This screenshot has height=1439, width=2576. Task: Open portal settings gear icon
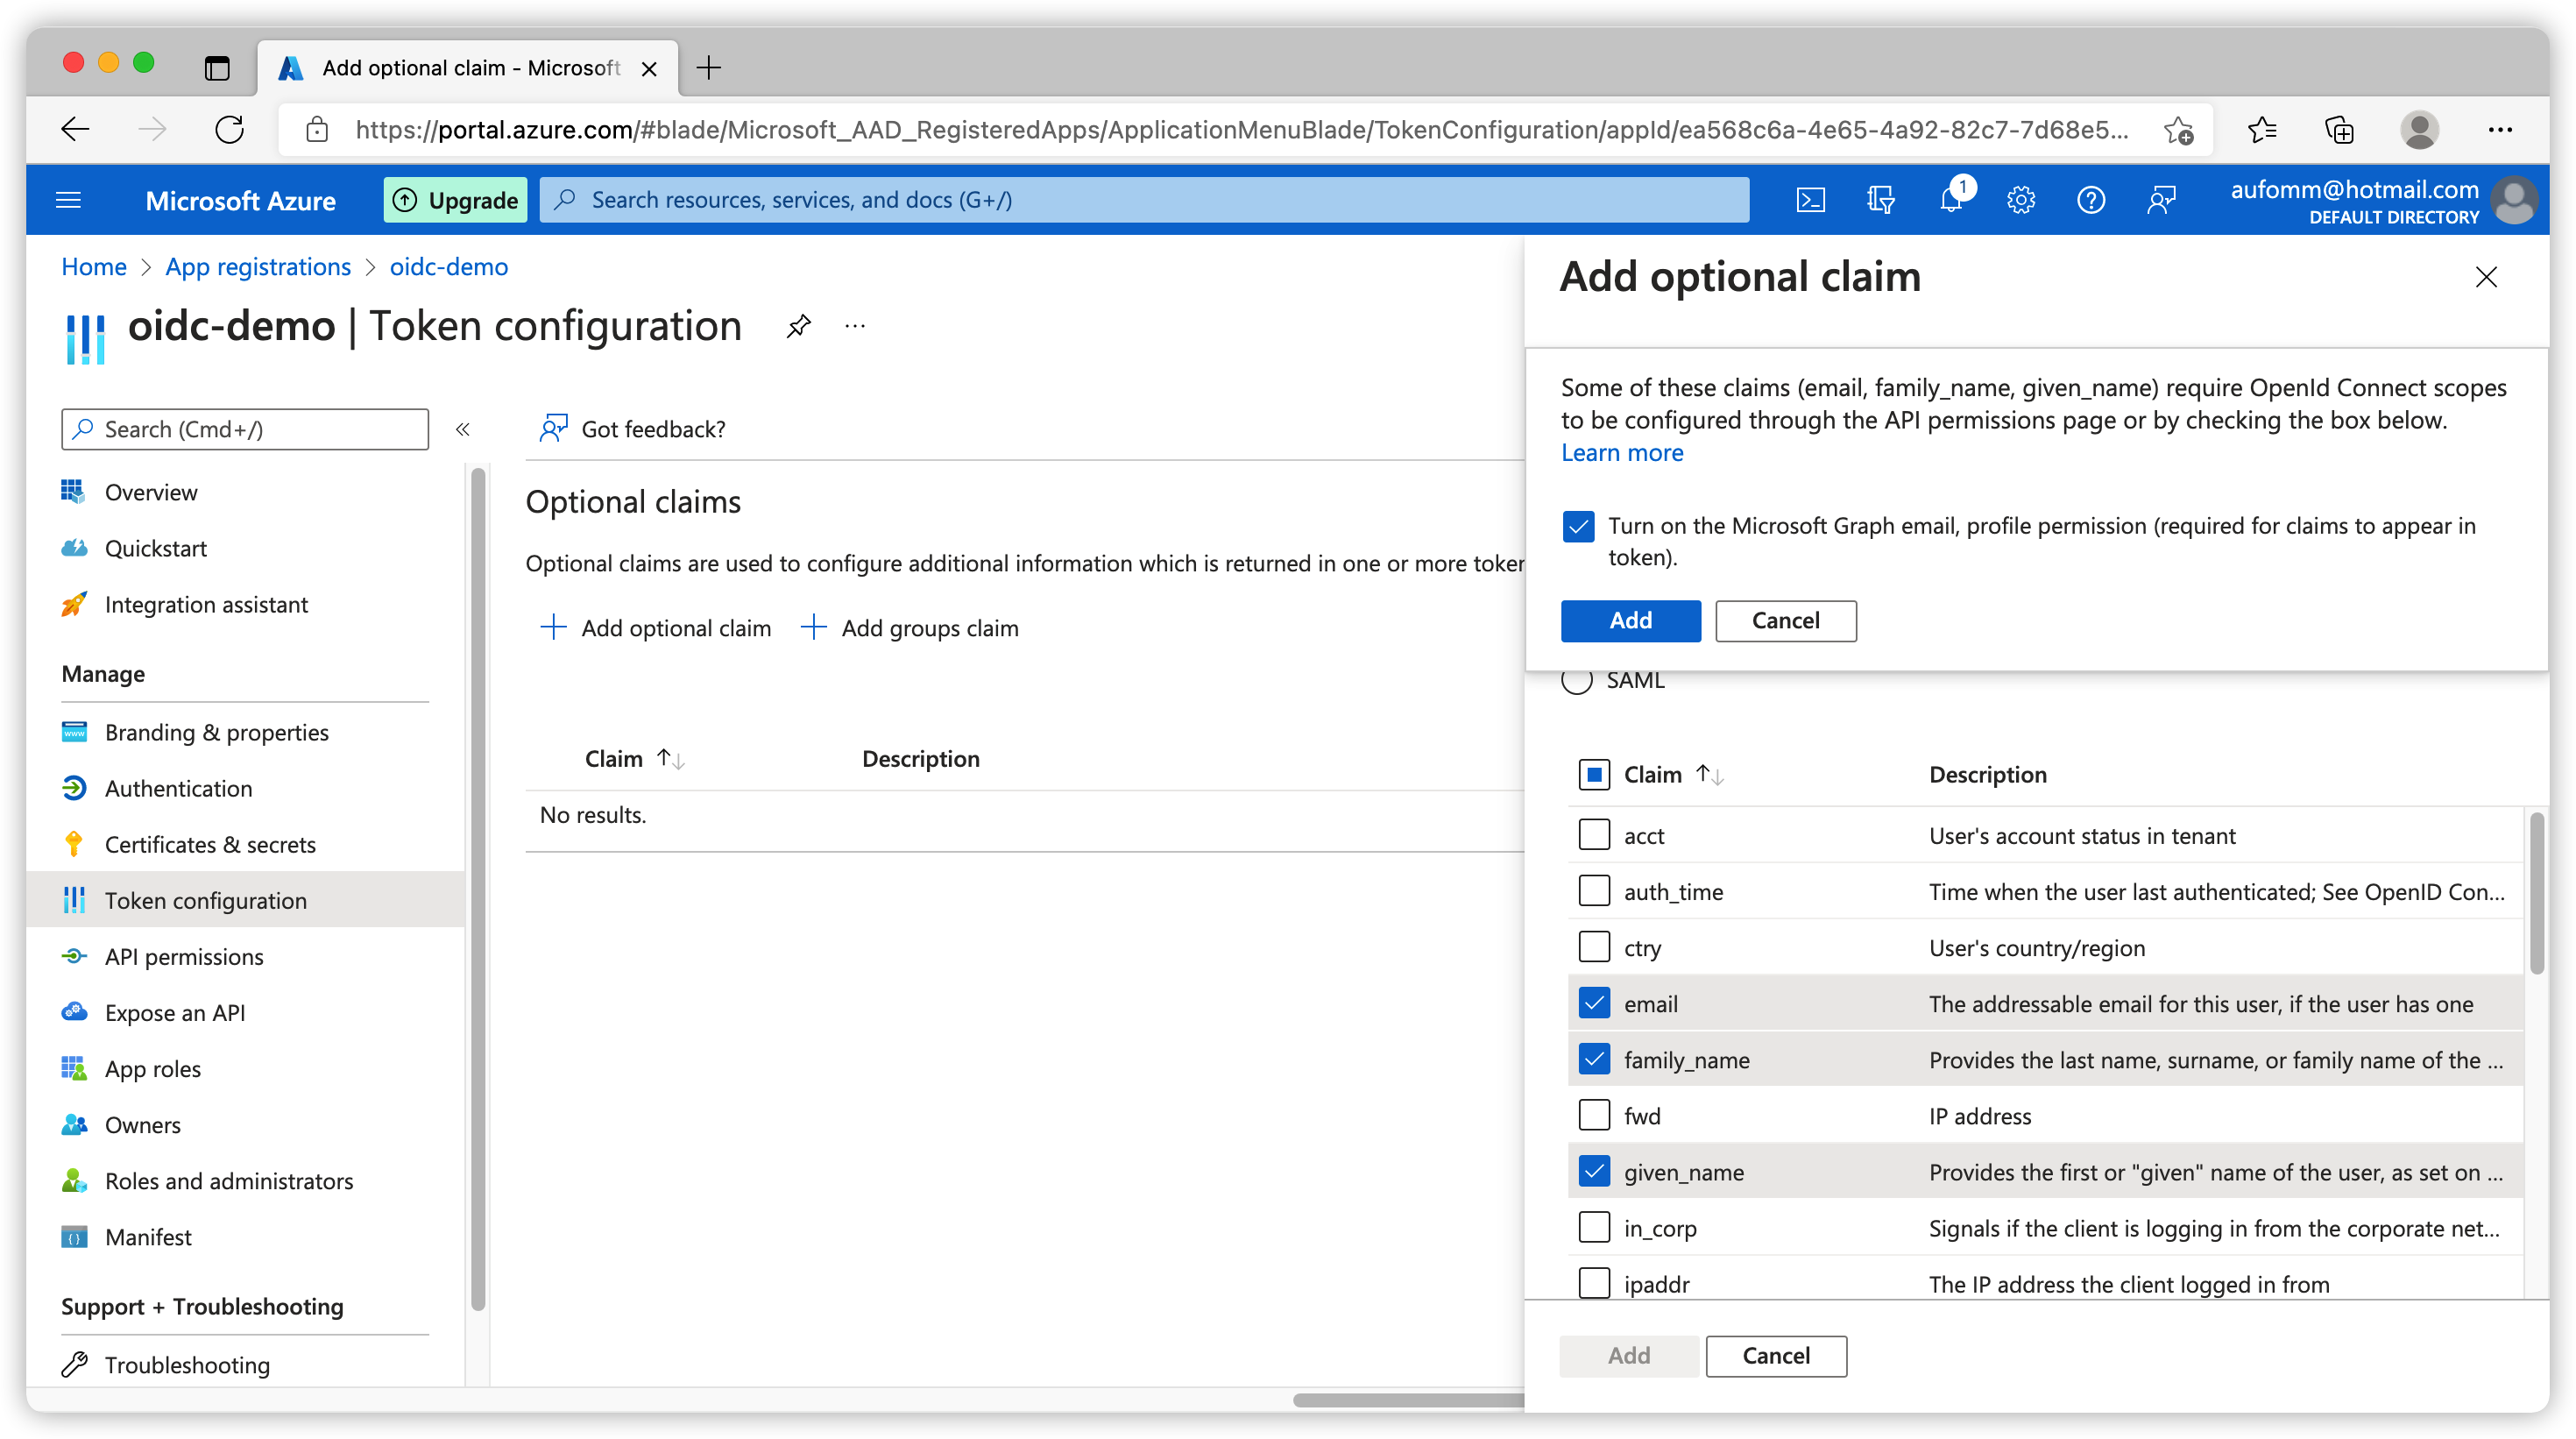(x=2021, y=200)
